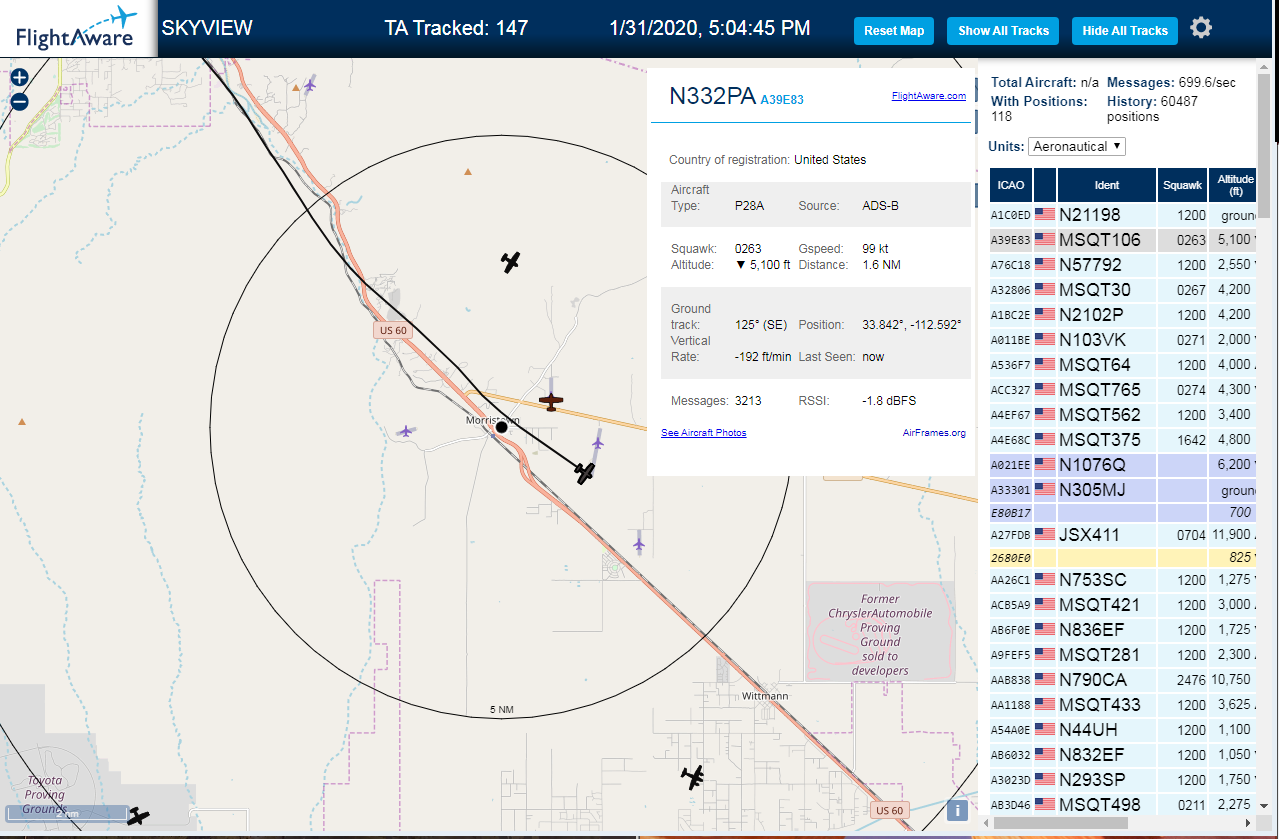
Task: Select aircraft row N1076Q
Action: 1124,465
